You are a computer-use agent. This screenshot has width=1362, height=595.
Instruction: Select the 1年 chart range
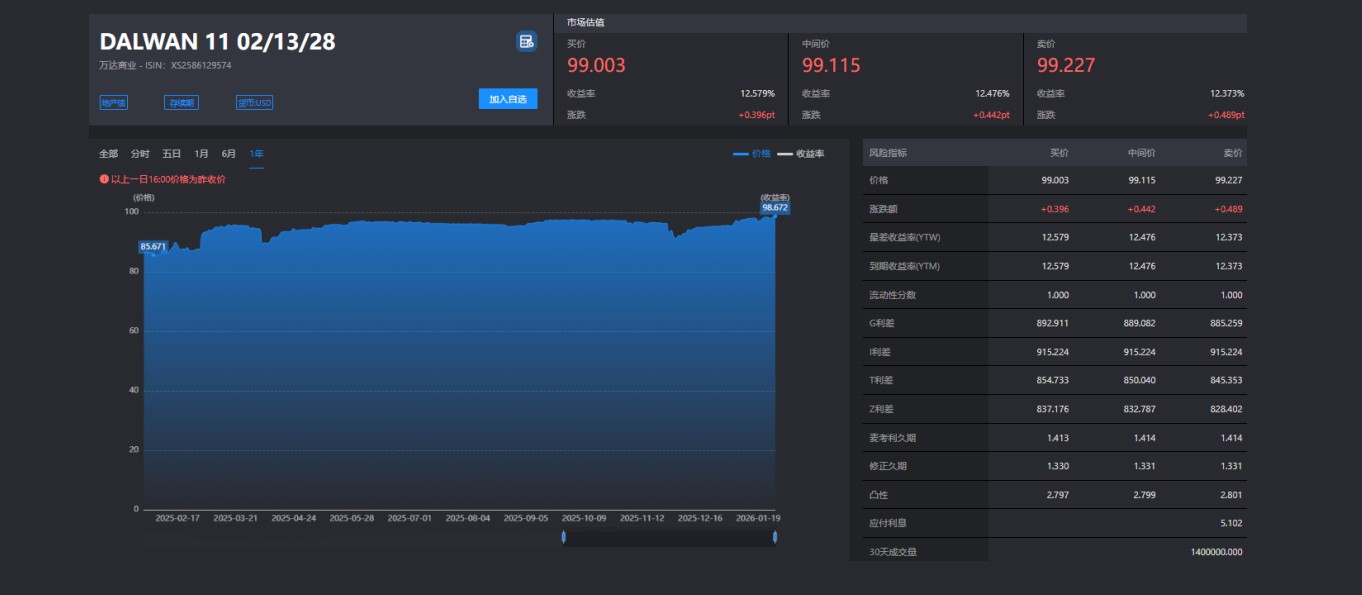(257, 154)
